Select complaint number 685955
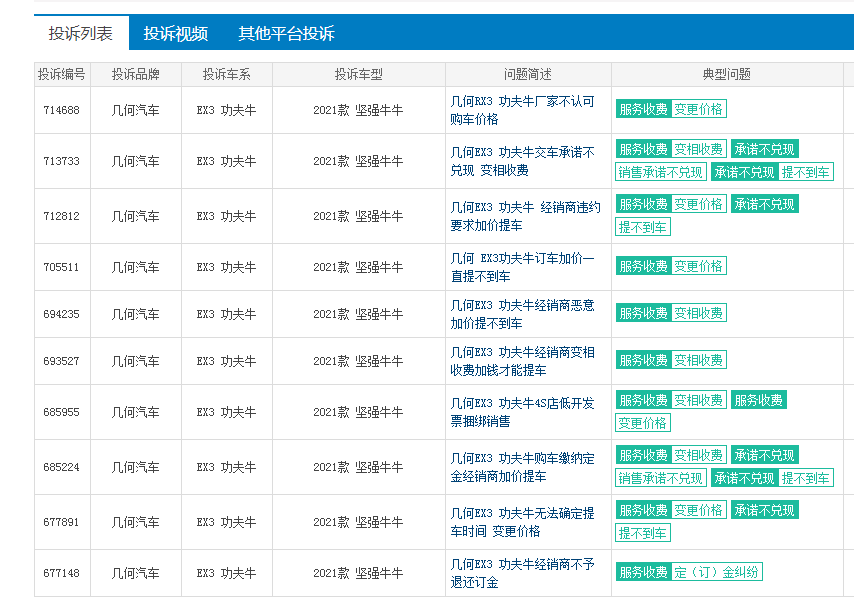This screenshot has width=854, height=605. point(62,412)
